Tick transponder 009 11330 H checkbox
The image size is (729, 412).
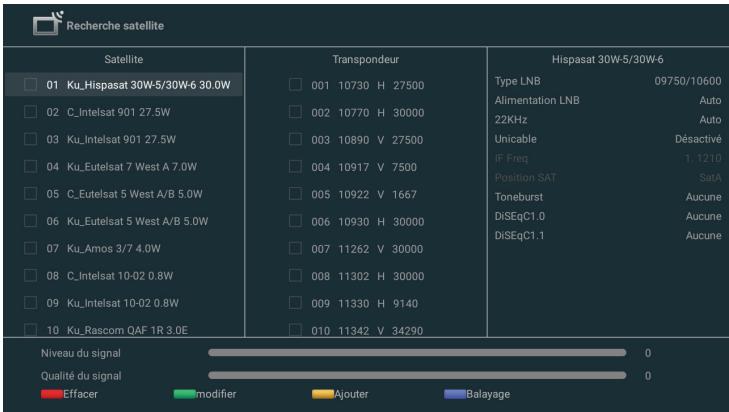[x=295, y=303]
